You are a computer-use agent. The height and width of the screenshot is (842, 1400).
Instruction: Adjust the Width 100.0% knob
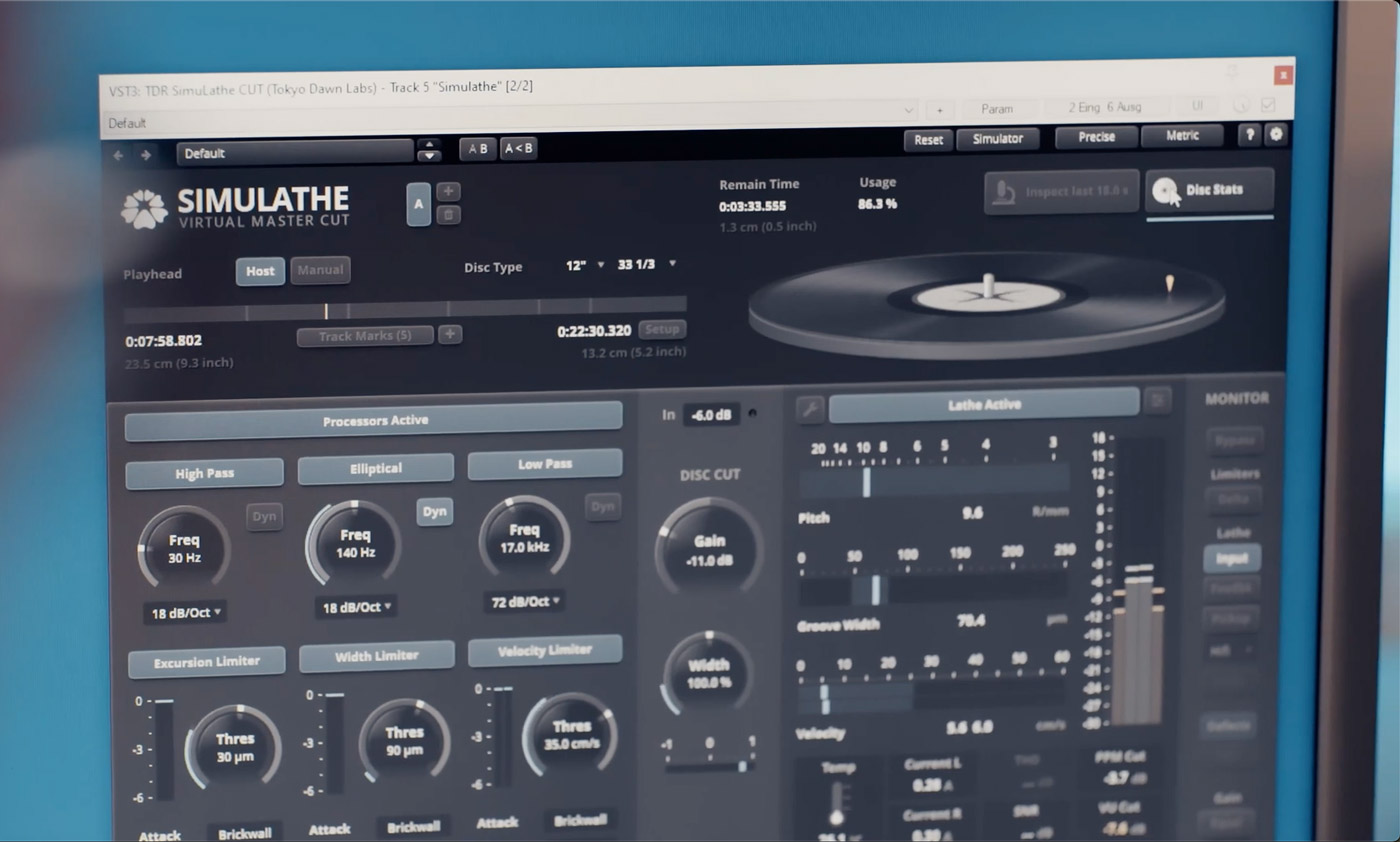point(709,673)
